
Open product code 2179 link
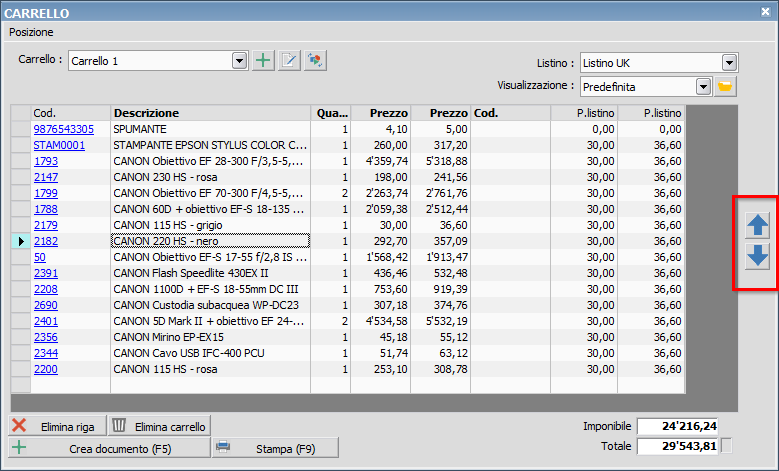[x=46, y=225]
